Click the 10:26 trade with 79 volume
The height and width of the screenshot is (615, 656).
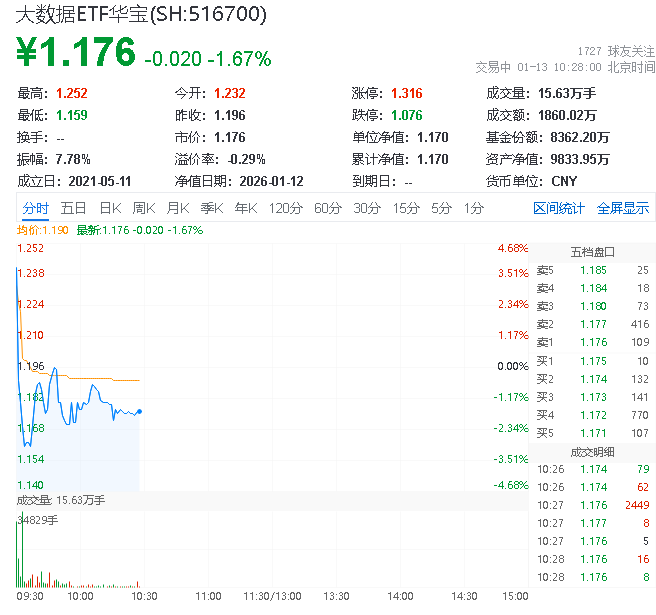click(592, 469)
